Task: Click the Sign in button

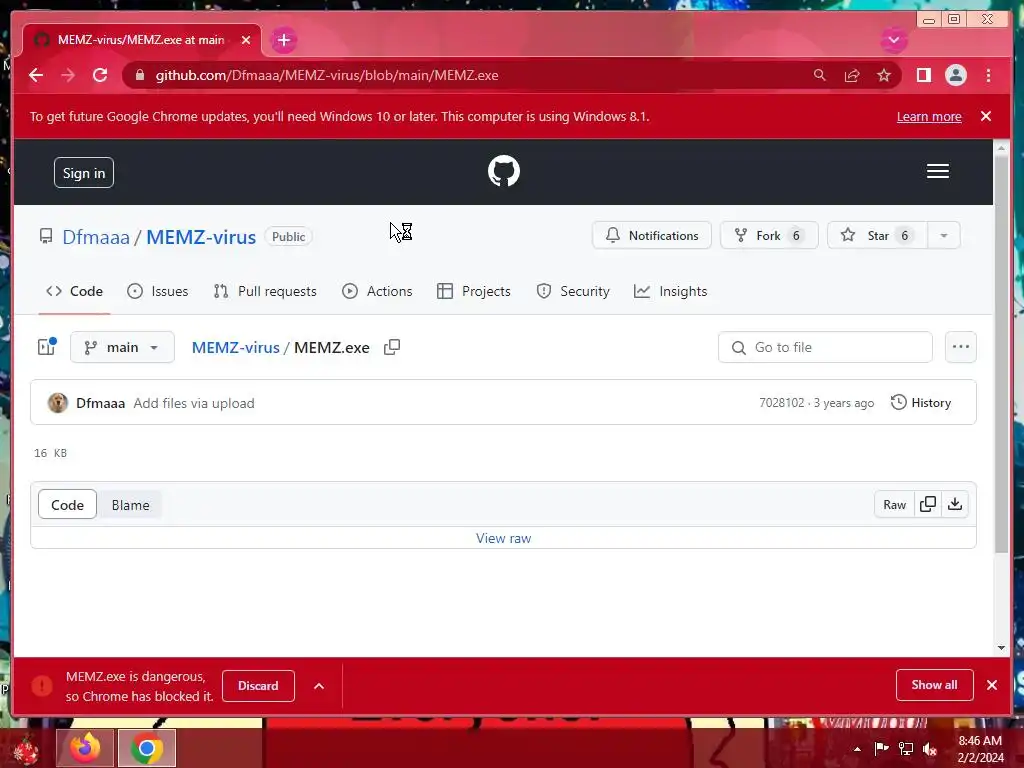Action: click(84, 173)
